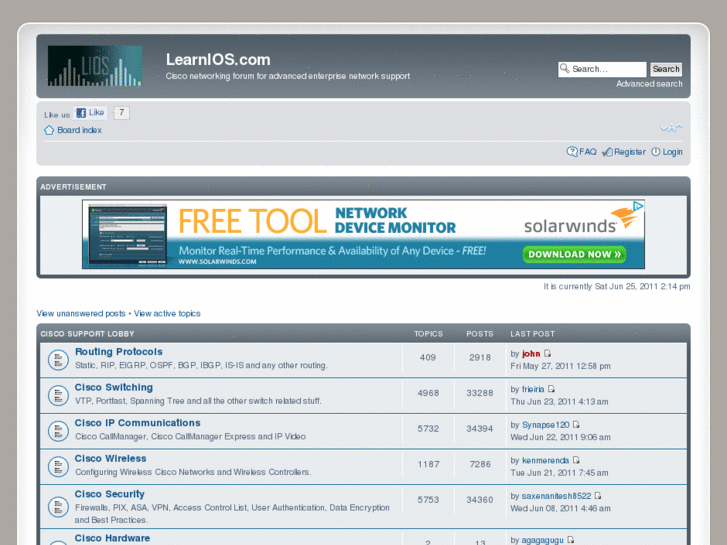Click the Search button
The height and width of the screenshot is (545, 727).
[666, 69]
